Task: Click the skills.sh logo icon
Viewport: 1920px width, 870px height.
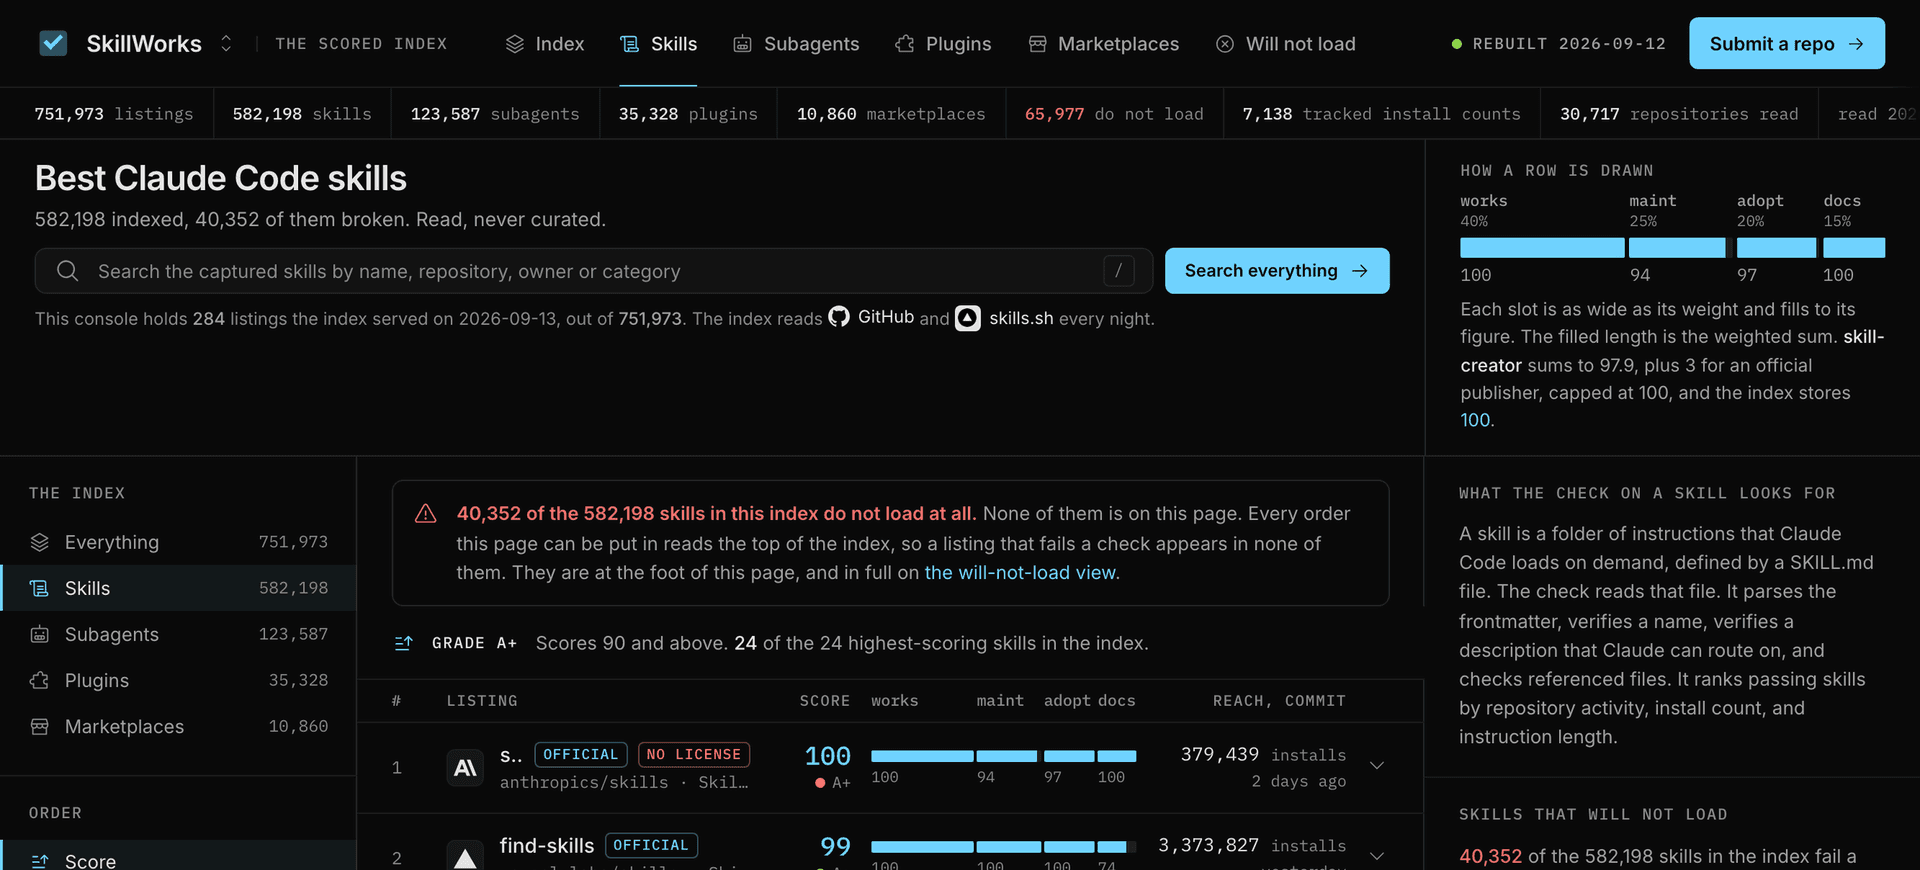Action: tap(967, 318)
